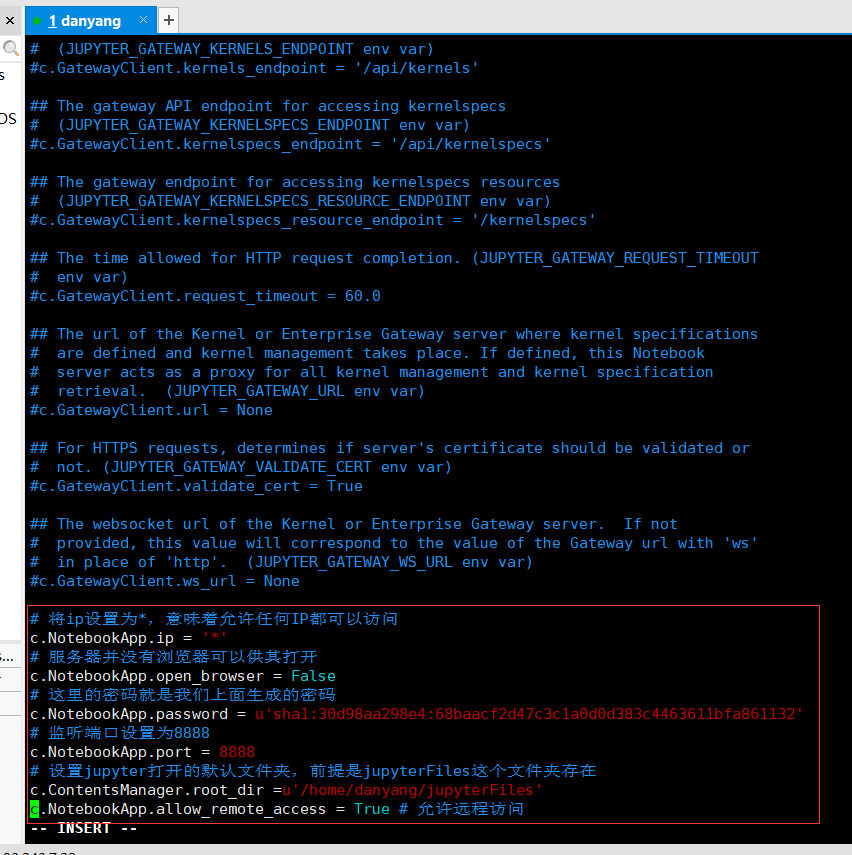The image size is (852, 855).
Task: Click 'True' in allow_remote_access line
Action: click(371, 809)
